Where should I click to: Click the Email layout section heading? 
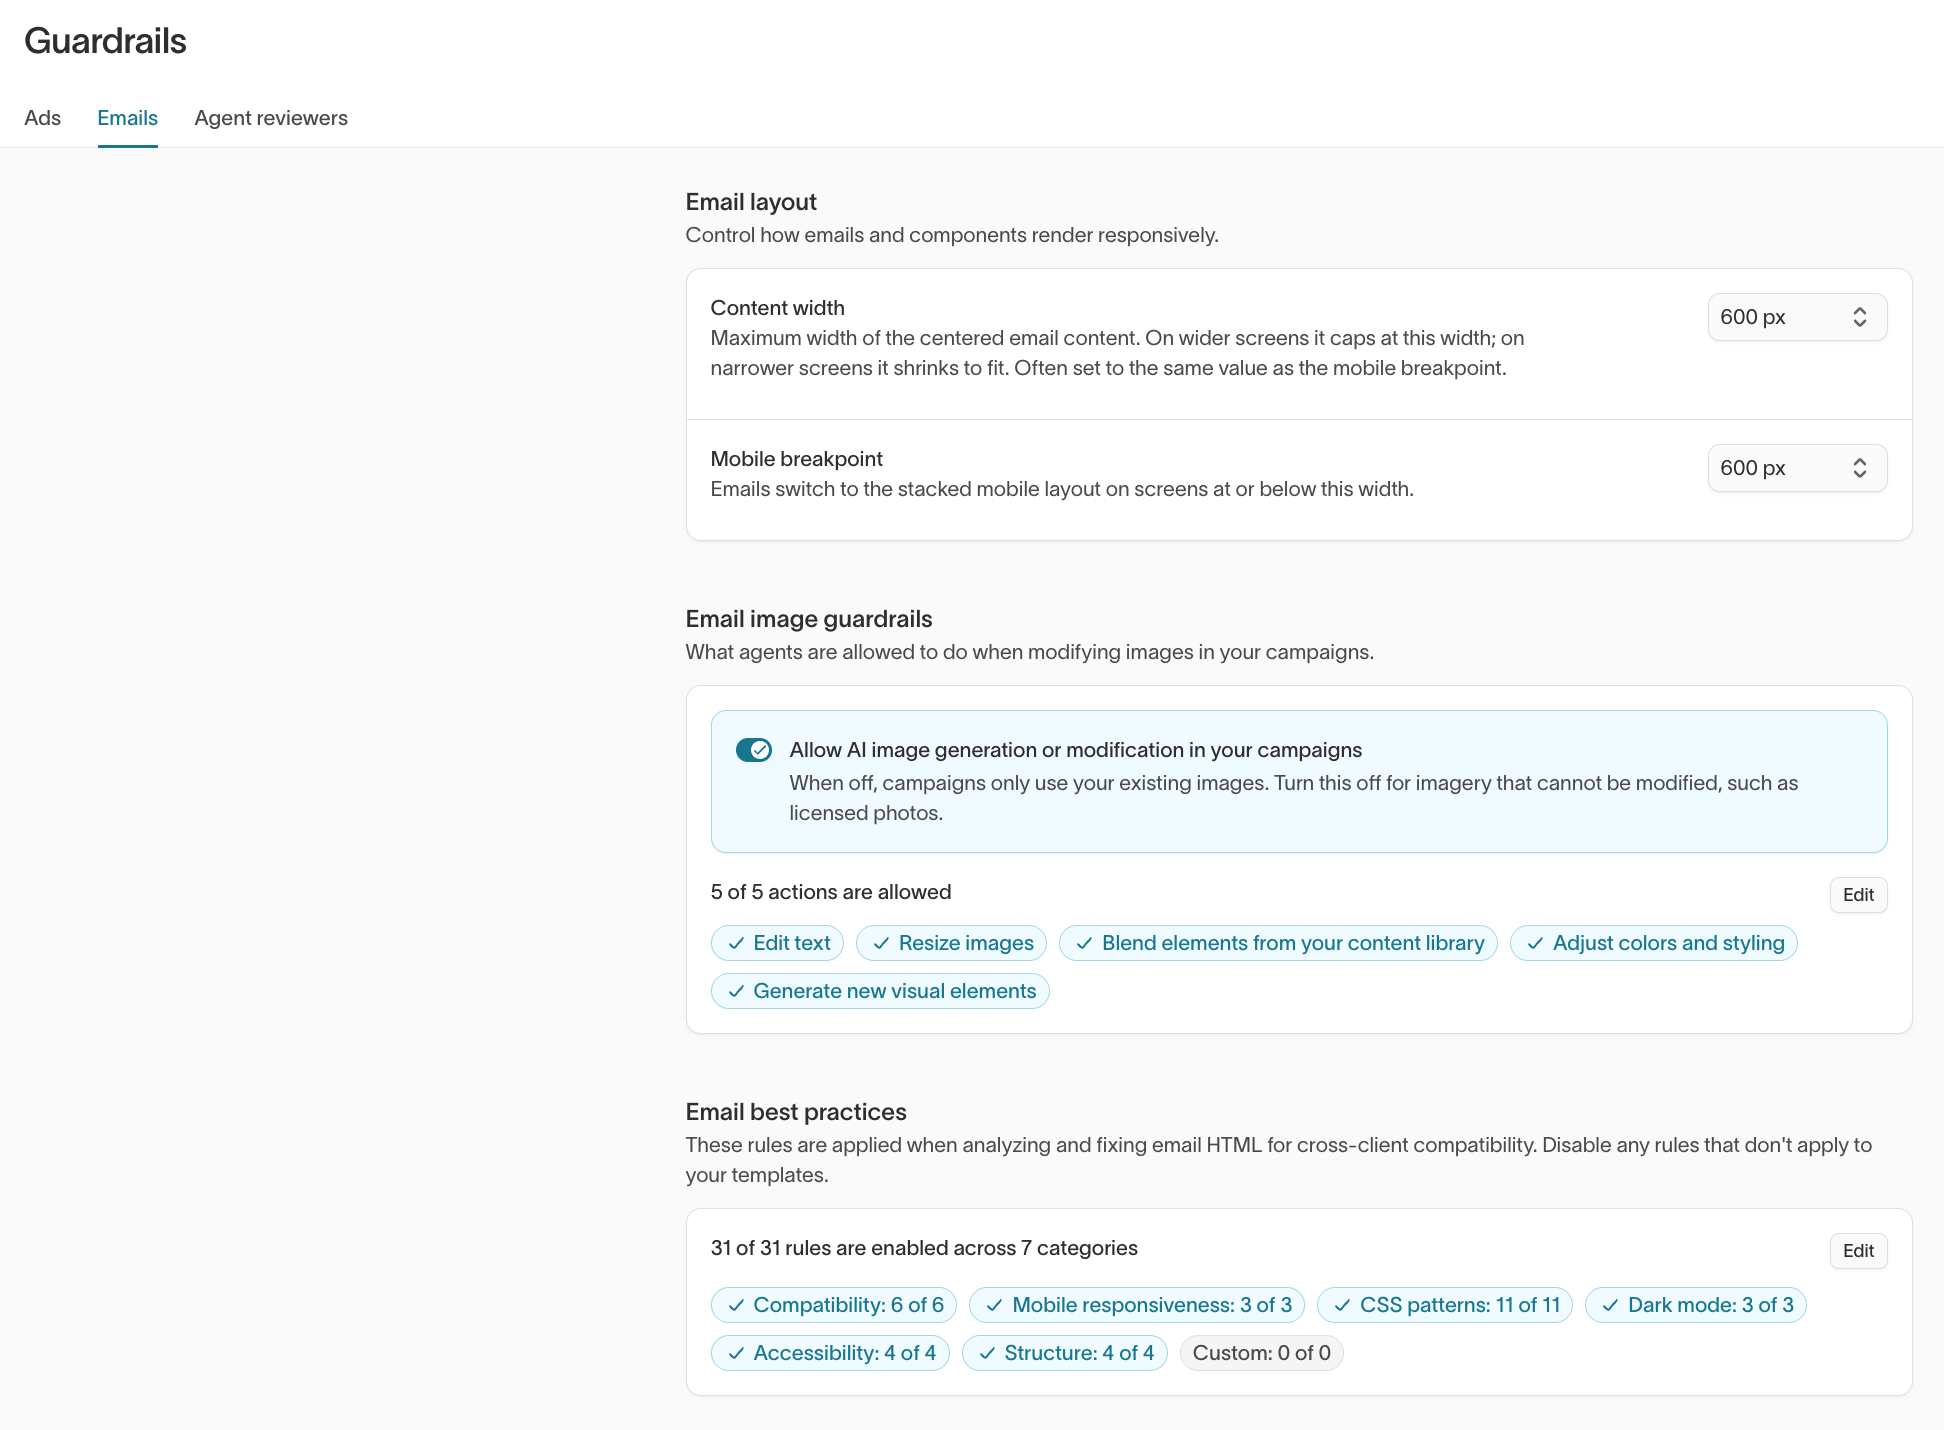[751, 202]
